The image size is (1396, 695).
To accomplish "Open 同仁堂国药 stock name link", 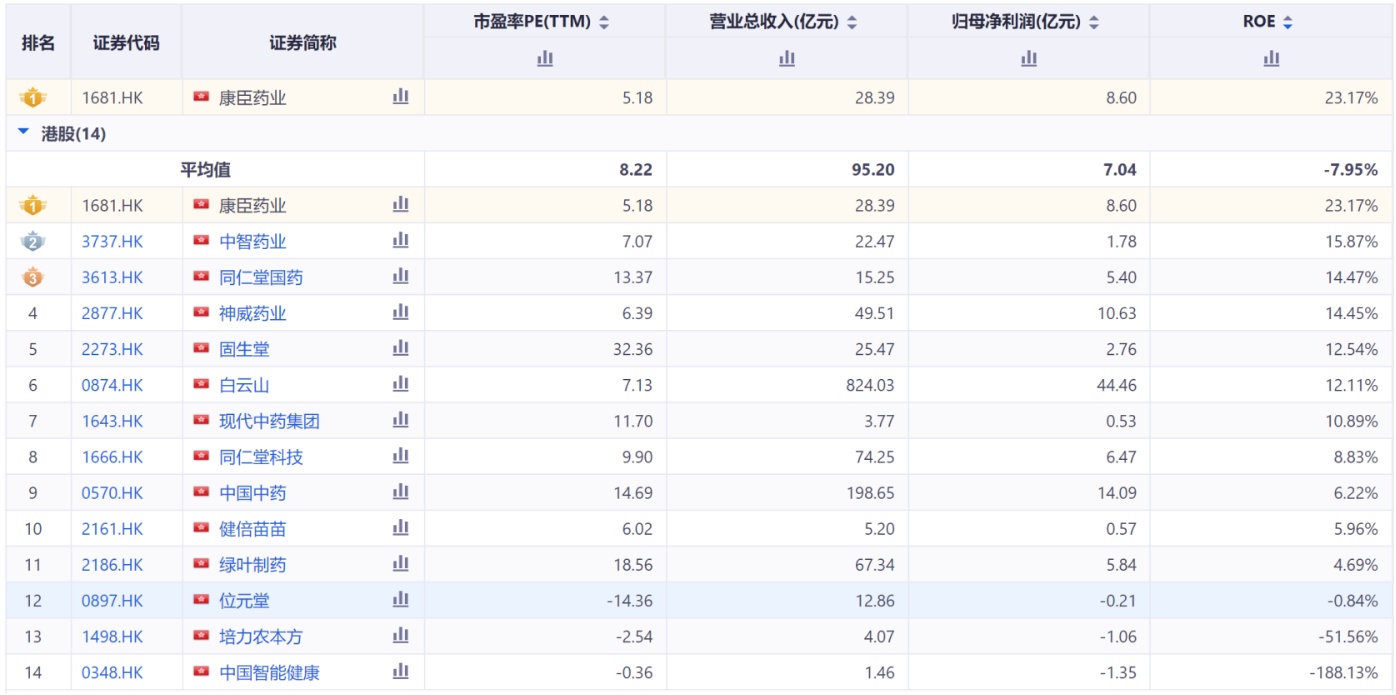I will click(260, 277).
